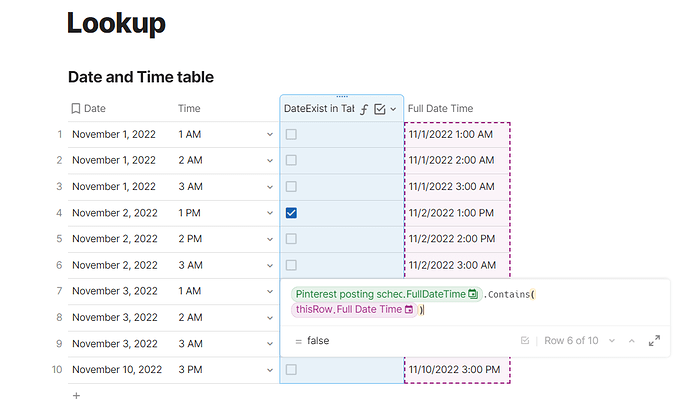Check the DateExist checkbox in row 1
Screen dimensions: 690x407
(291, 134)
